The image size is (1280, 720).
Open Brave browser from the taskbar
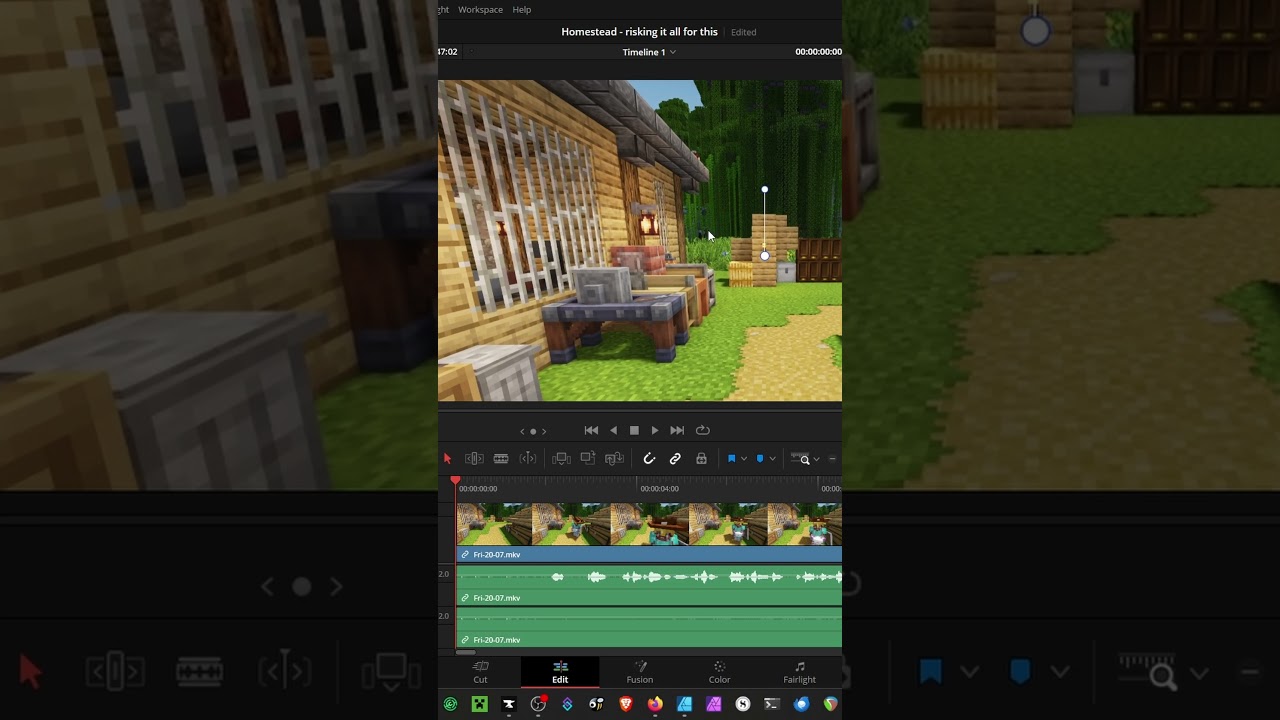pos(626,704)
